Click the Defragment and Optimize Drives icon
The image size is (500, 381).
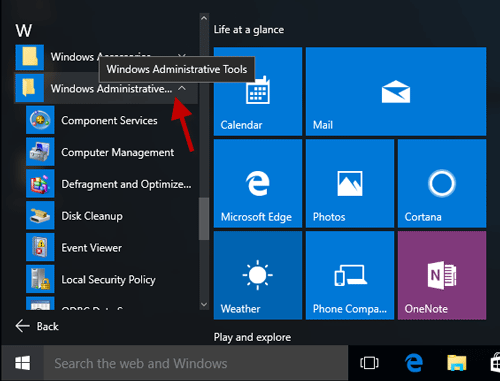[40, 183]
